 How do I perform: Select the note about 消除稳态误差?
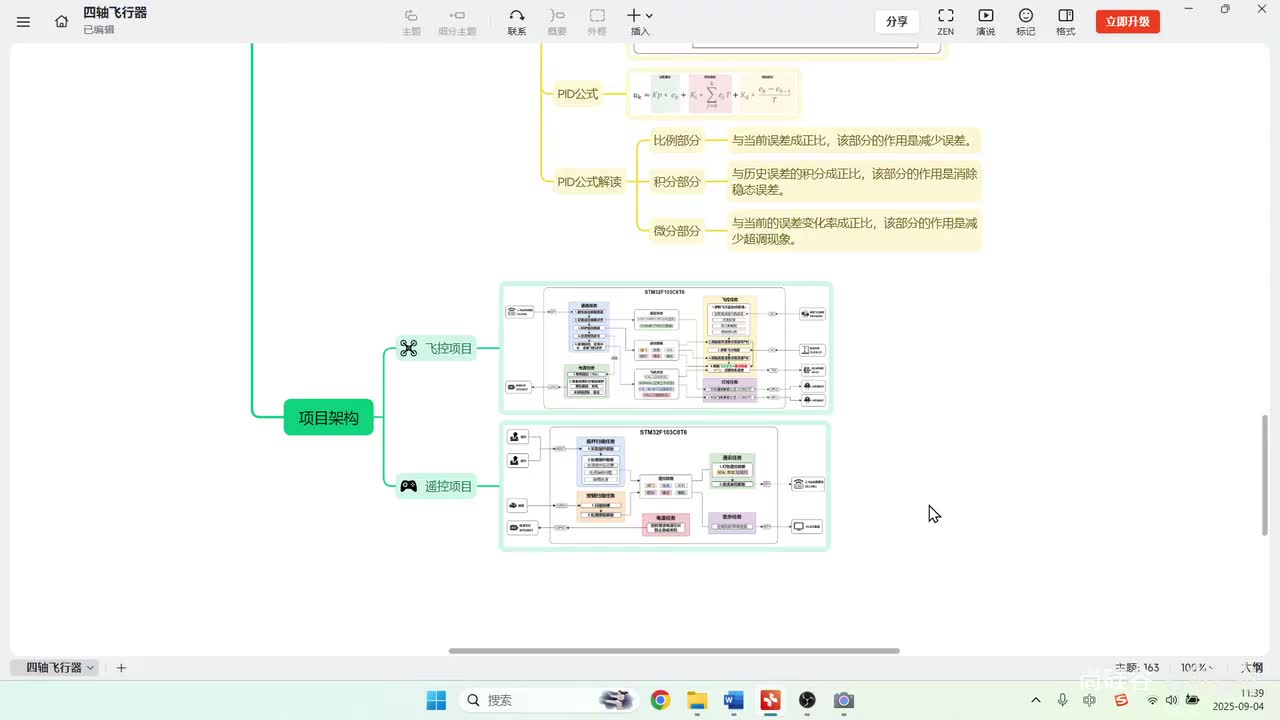pos(854,182)
